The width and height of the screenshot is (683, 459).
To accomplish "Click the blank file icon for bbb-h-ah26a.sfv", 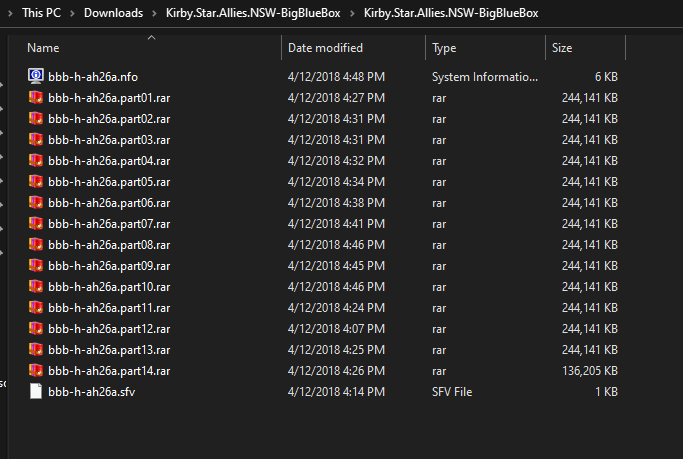I will [36, 391].
